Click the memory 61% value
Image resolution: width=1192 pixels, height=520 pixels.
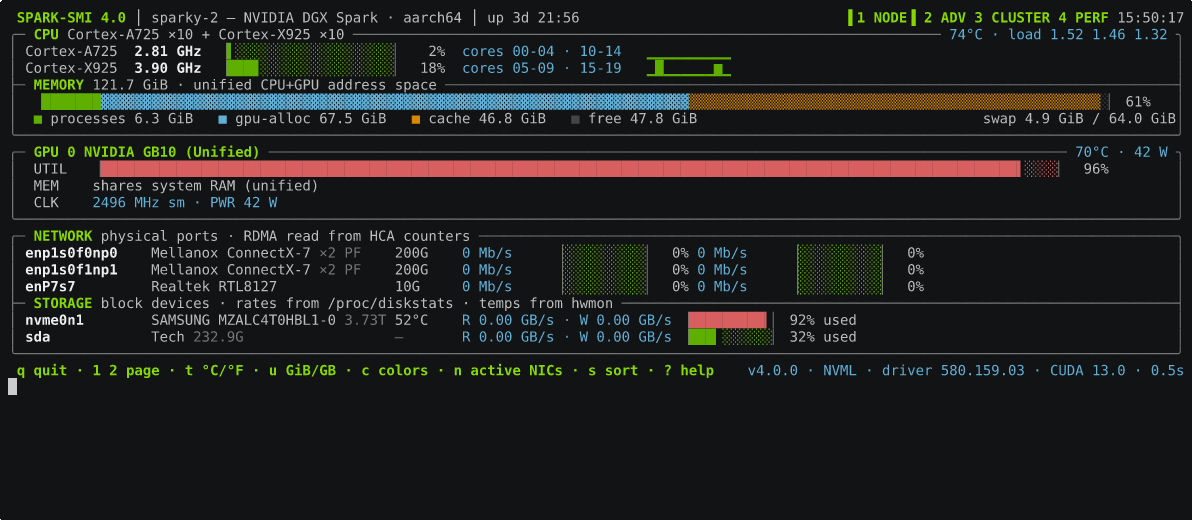point(1138,102)
